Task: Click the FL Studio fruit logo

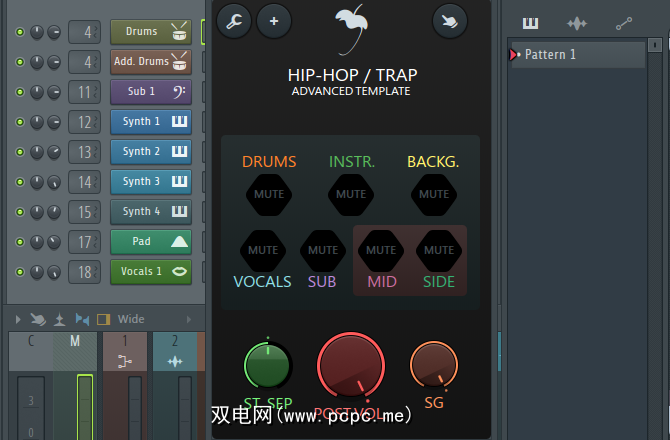Action: (x=352, y=29)
